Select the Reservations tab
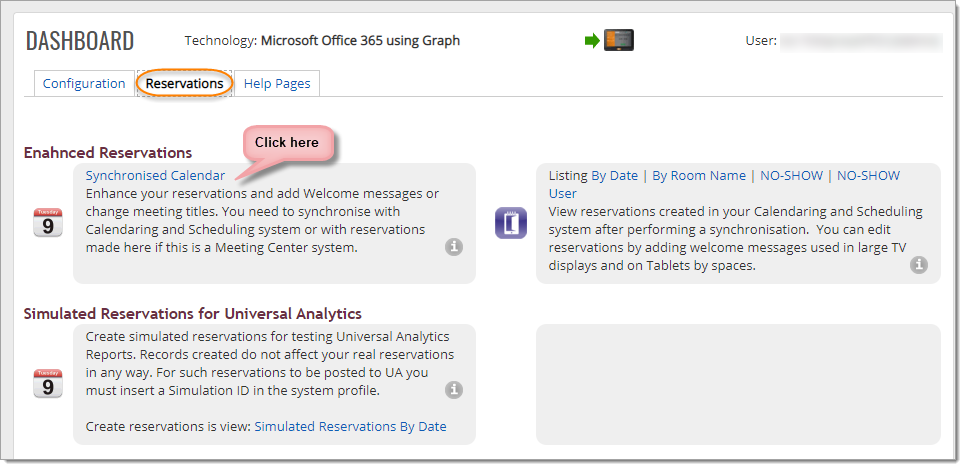 point(184,84)
